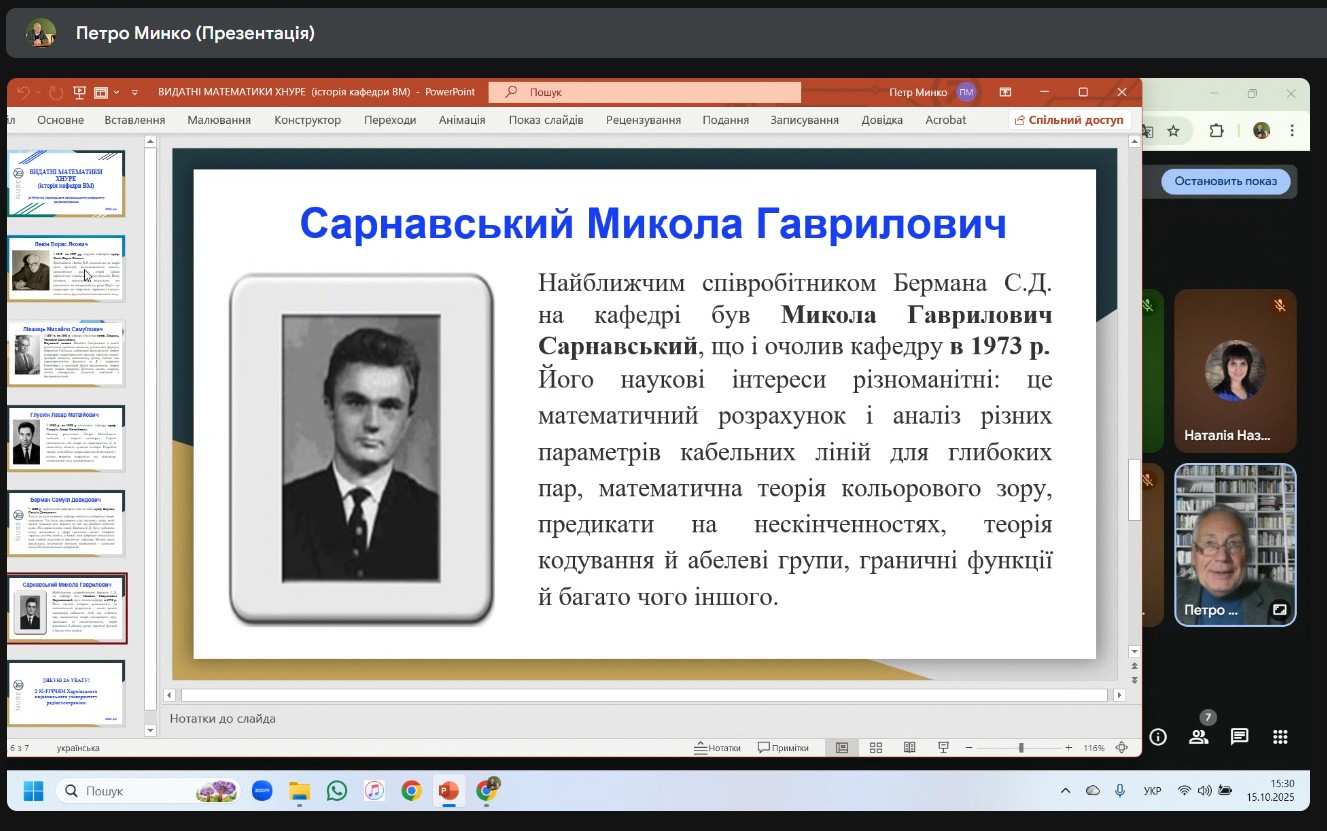Image resolution: width=1327 pixels, height=831 pixels.
Task: Show hidden system tray icons chevron
Action: (1064, 791)
